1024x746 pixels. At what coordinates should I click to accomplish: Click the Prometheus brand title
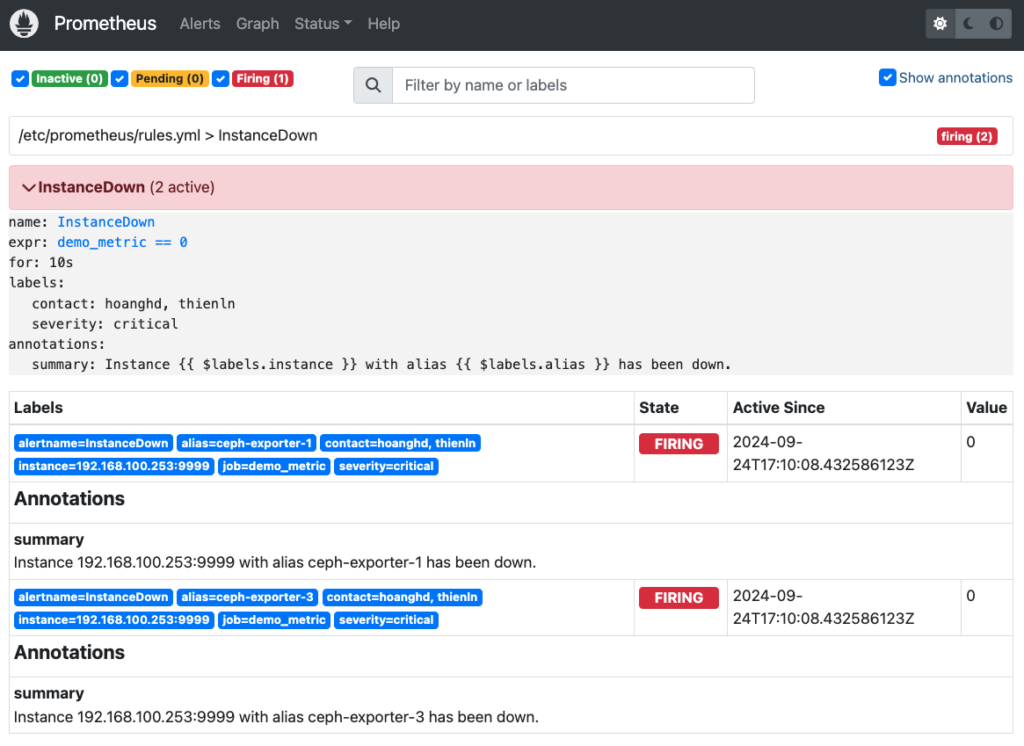tap(105, 24)
